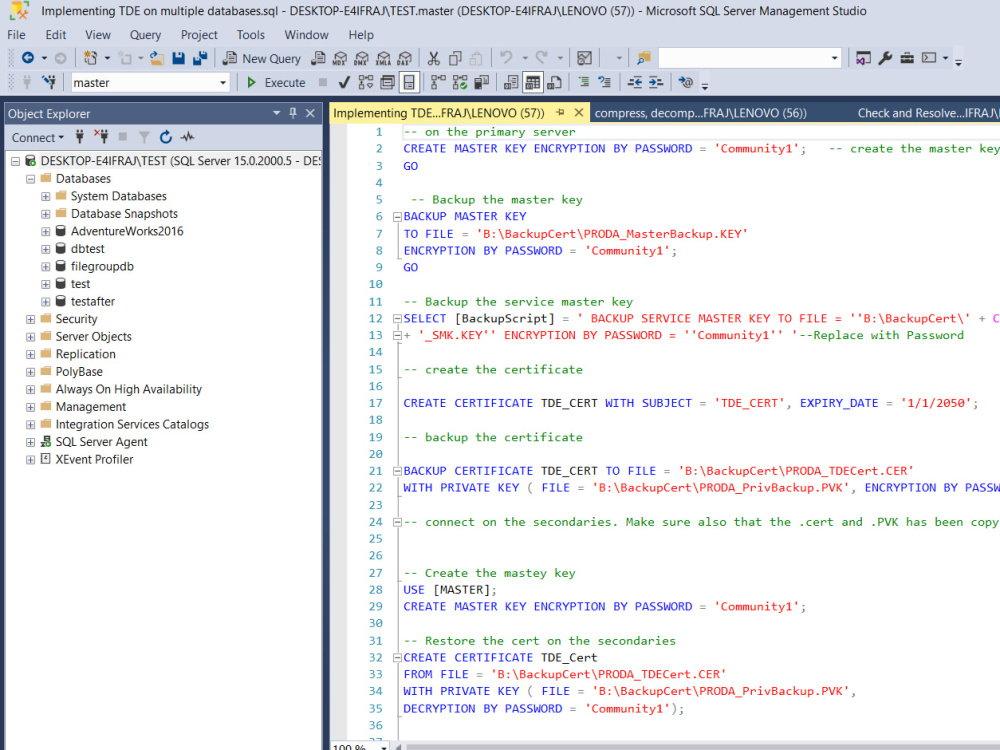Expand the Security folder node
Screen dimensions: 1000x750
pyautogui.click(x=30, y=319)
